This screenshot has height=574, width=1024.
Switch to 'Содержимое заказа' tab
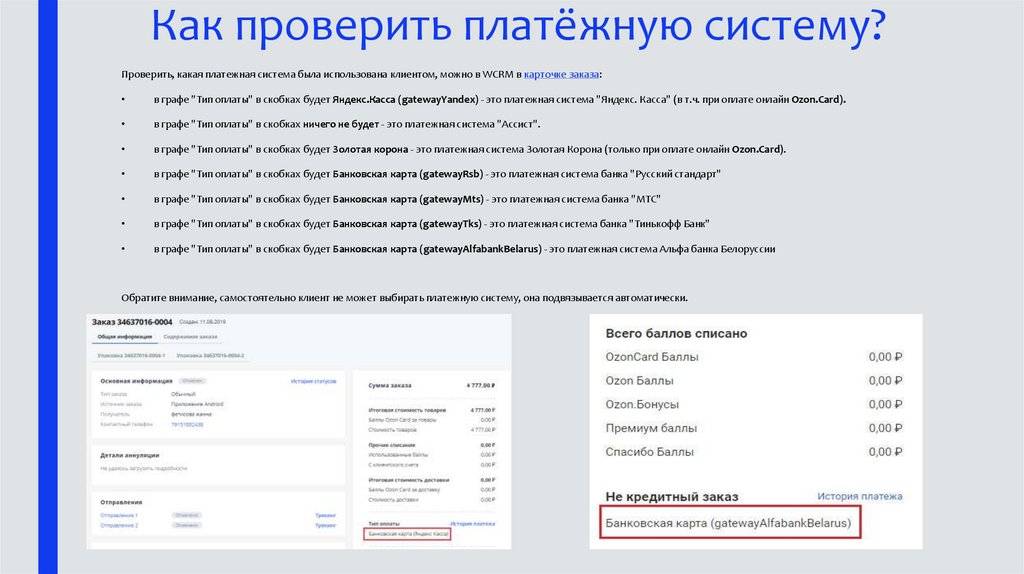point(190,337)
